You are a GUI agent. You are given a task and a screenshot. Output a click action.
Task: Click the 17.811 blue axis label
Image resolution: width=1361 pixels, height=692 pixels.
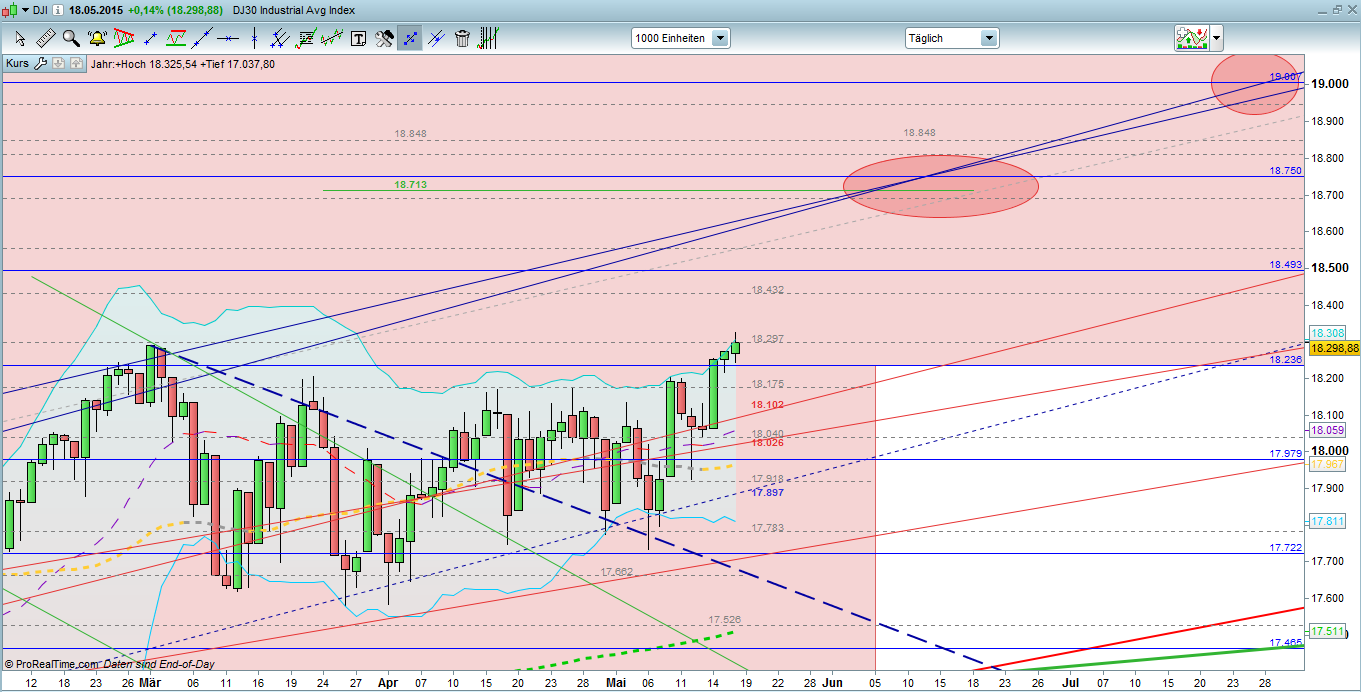1328,521
